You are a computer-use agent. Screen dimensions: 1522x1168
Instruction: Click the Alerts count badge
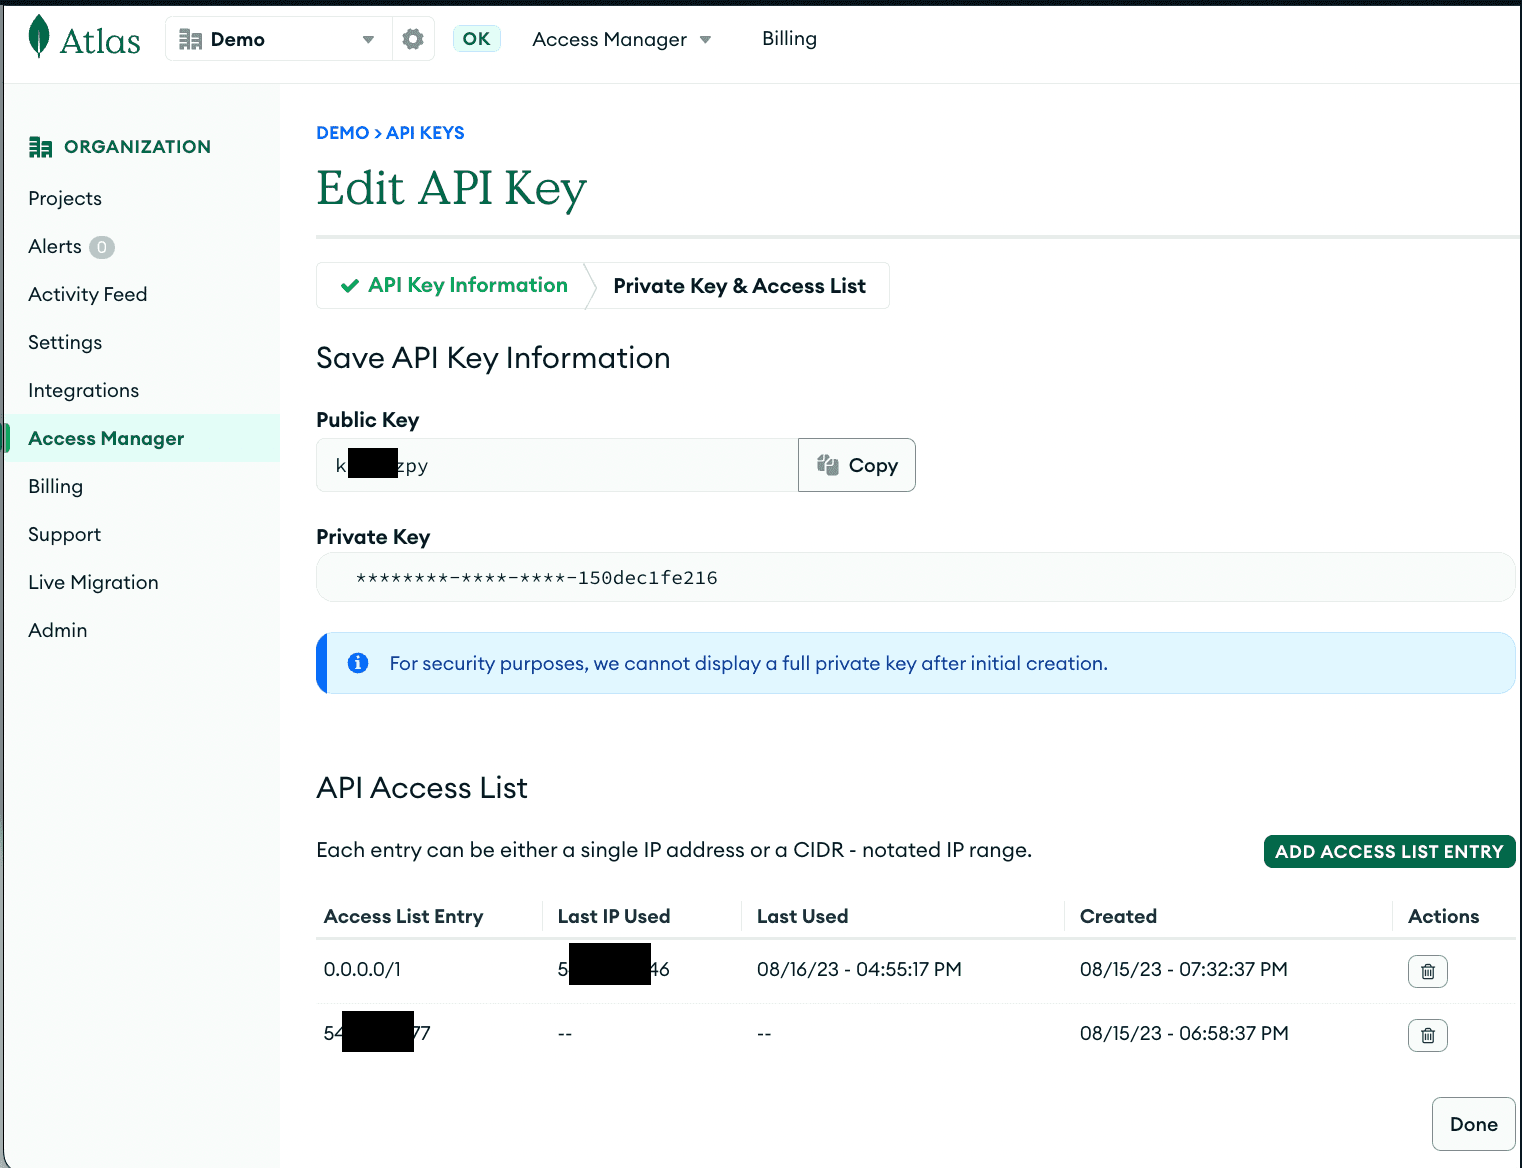102,247
